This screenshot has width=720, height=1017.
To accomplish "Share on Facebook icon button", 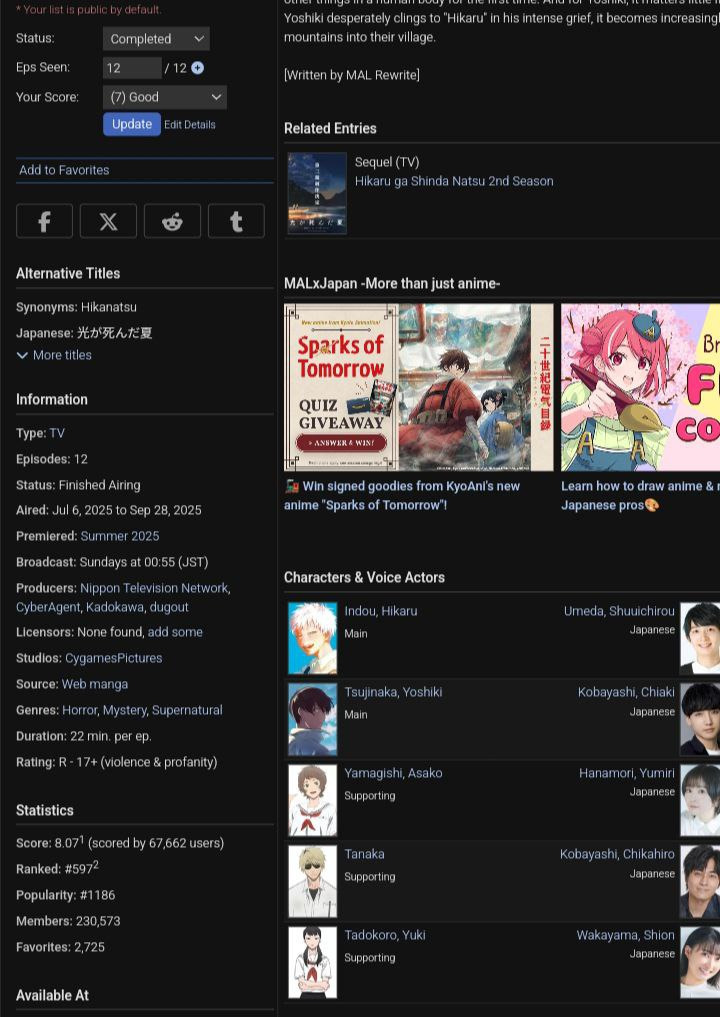I will pos(44,221).
